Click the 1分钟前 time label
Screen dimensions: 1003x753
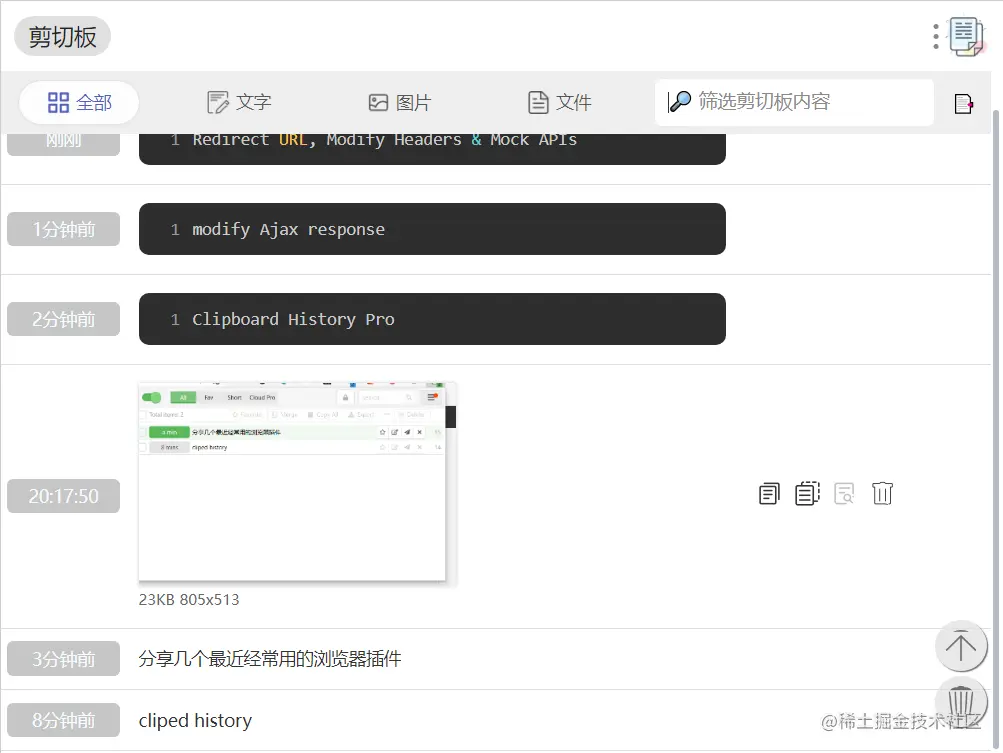click(63, 229)
